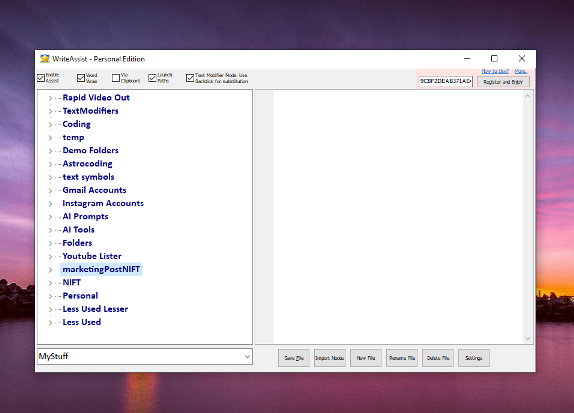
Task: Select the marketingPostNIFT tree item
Action: point(101,269)
